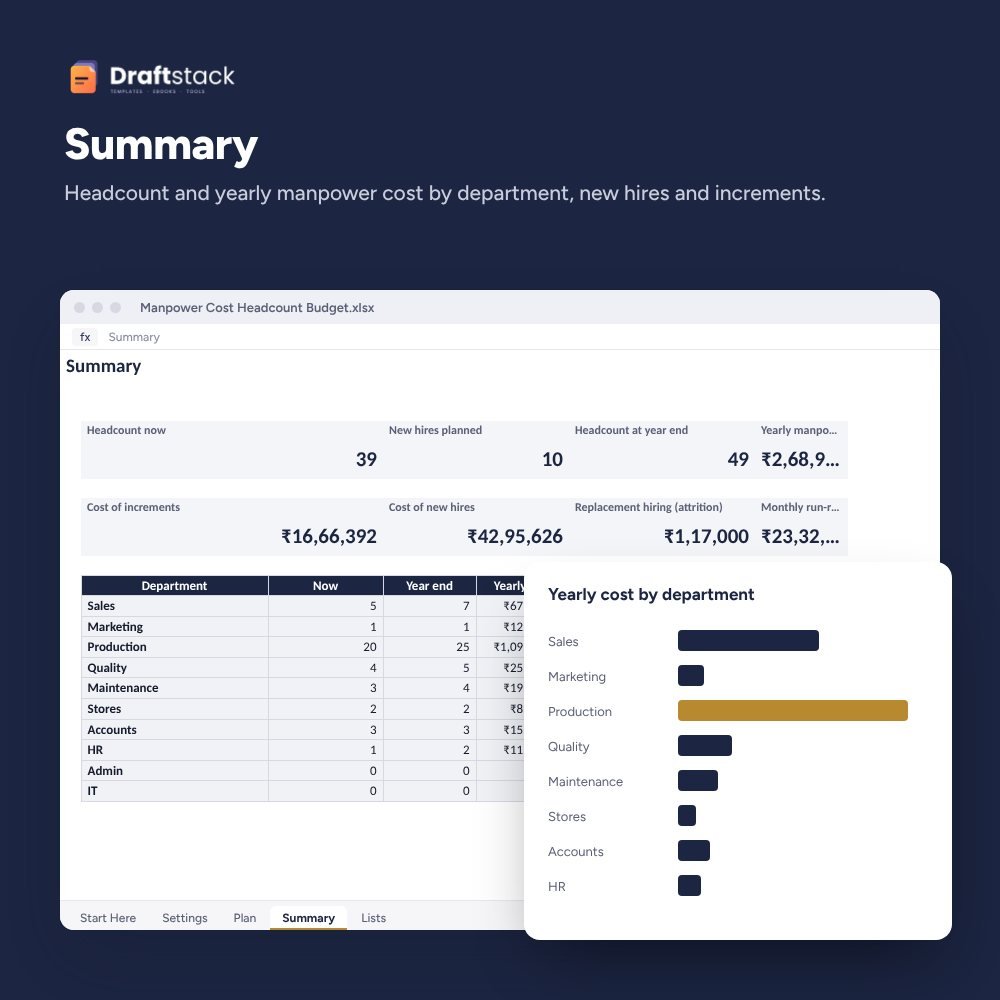Click the Headcount at year end value 49
Image resolution: width=1000 pixels, height=1000 pixels.
(x=738, y=459)
